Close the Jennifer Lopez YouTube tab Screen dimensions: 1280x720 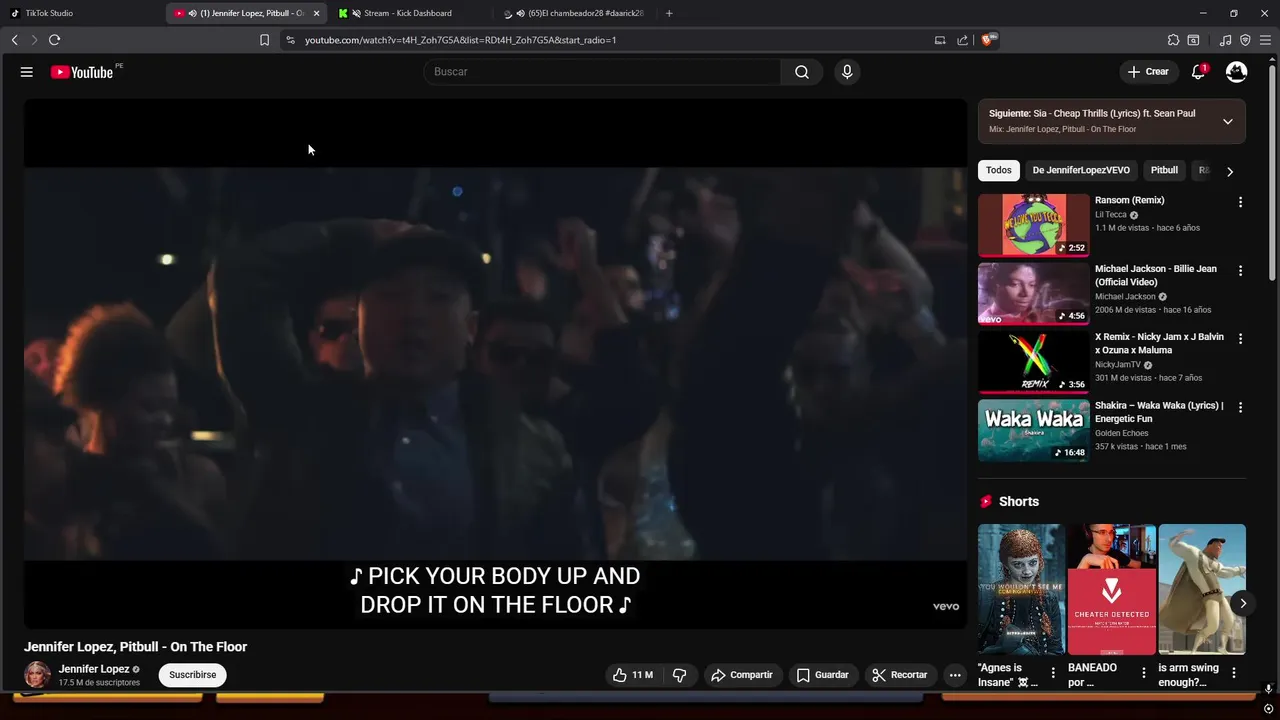(317, 13)
